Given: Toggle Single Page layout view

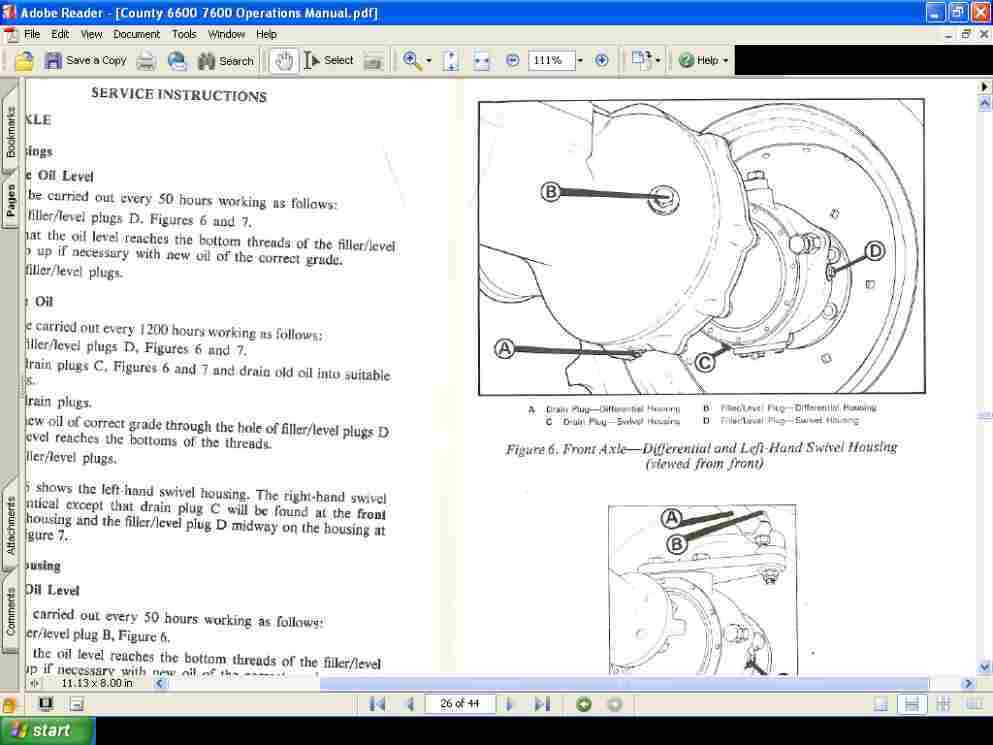Looking at the screenshot, I should coord(881,704).
